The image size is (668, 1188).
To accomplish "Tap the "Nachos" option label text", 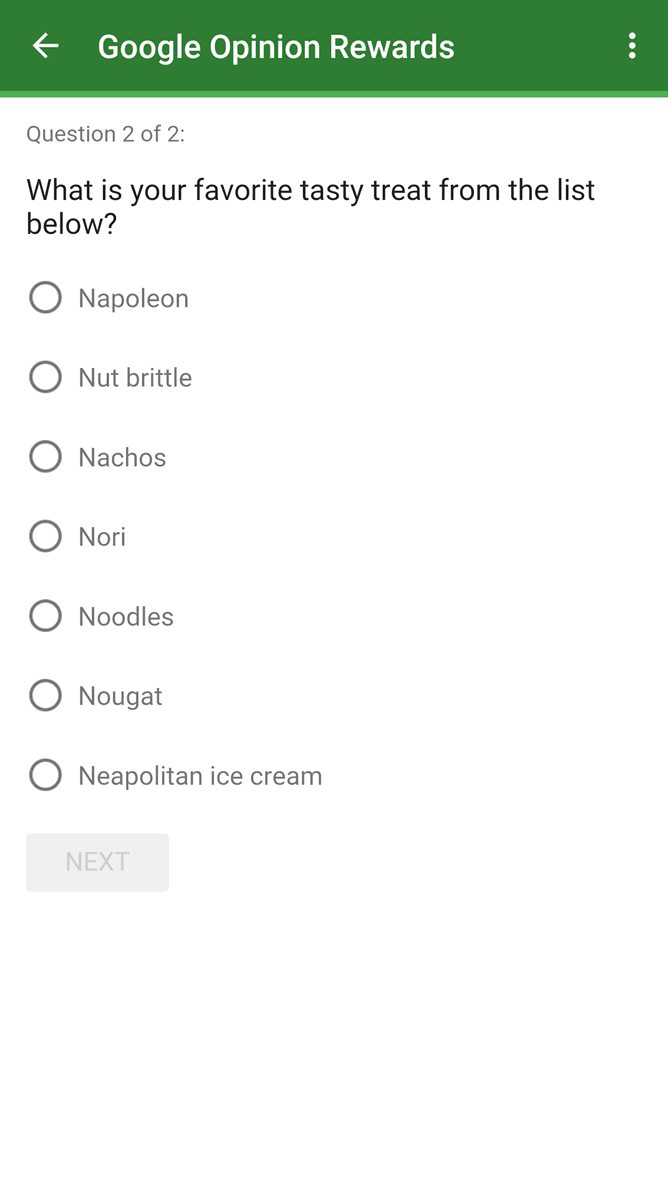I will 122,458.
